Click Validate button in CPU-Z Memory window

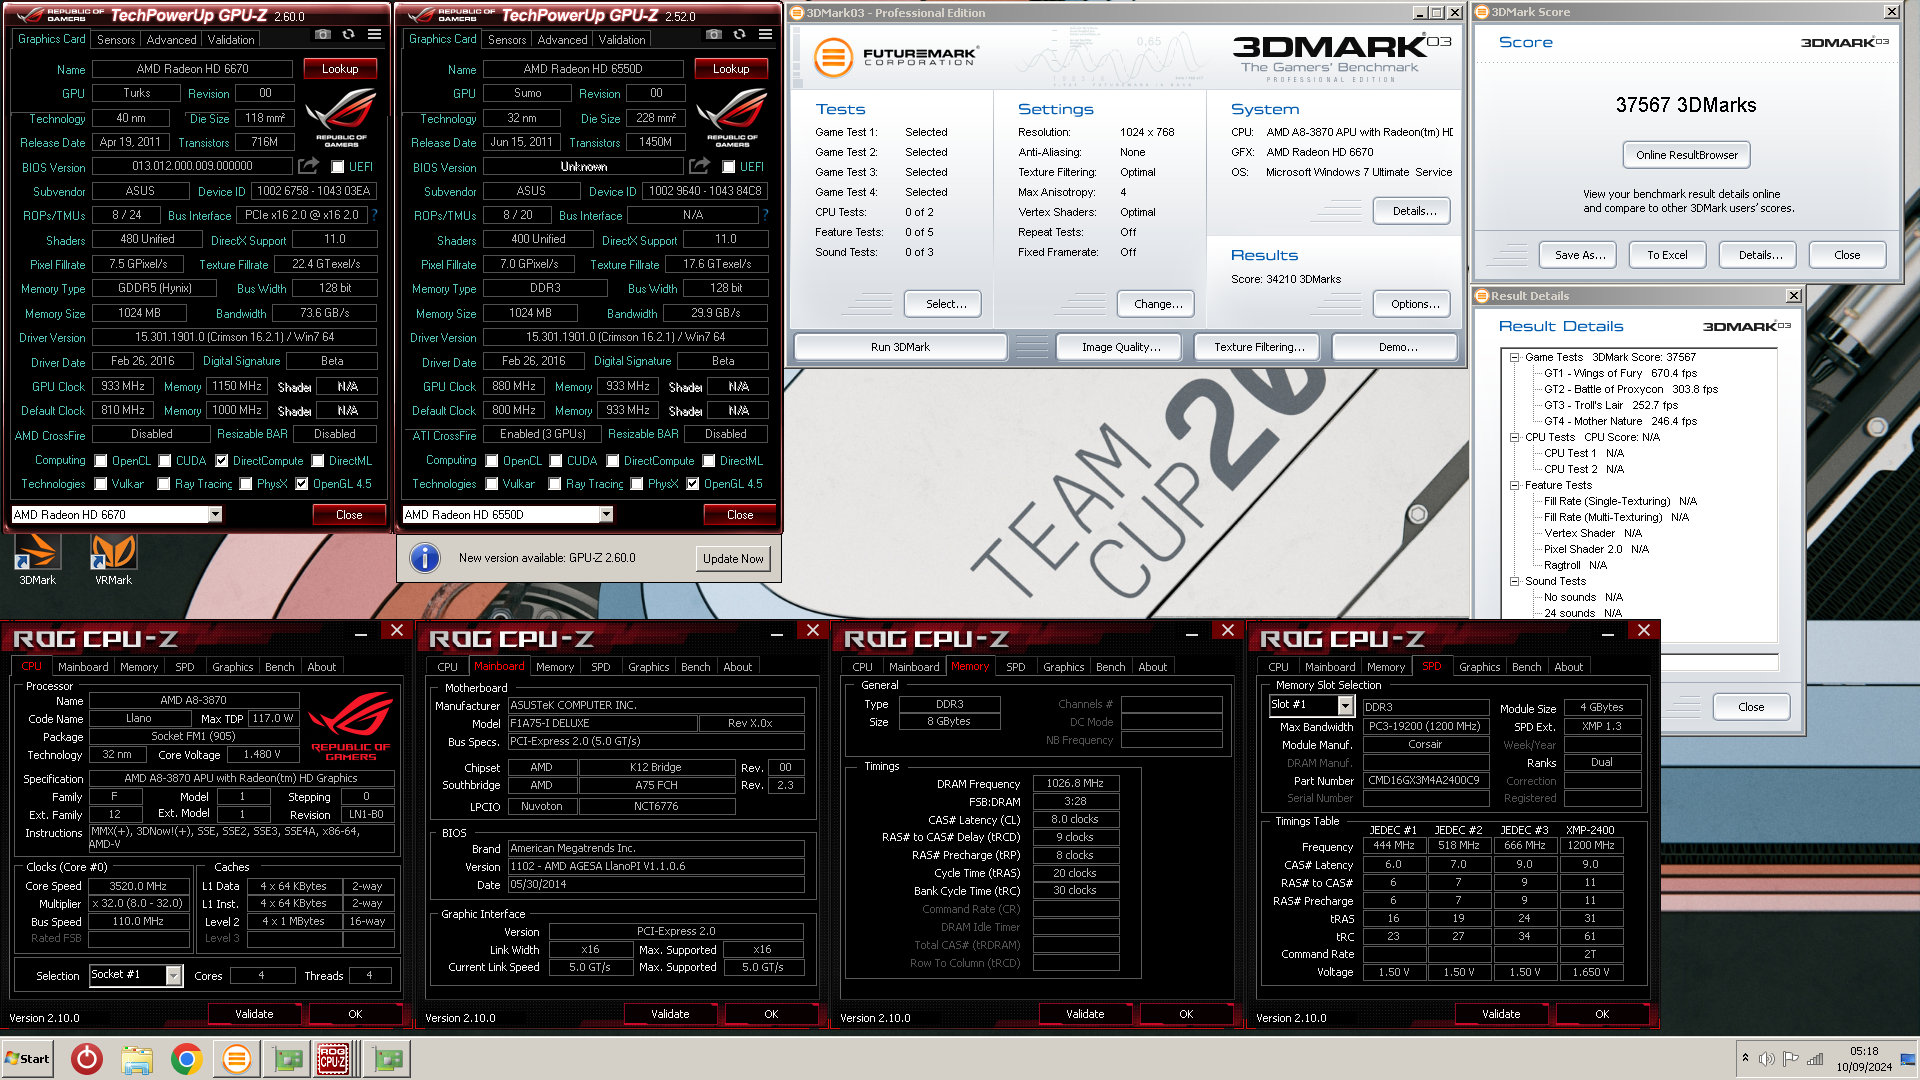coord(1085,1014)
